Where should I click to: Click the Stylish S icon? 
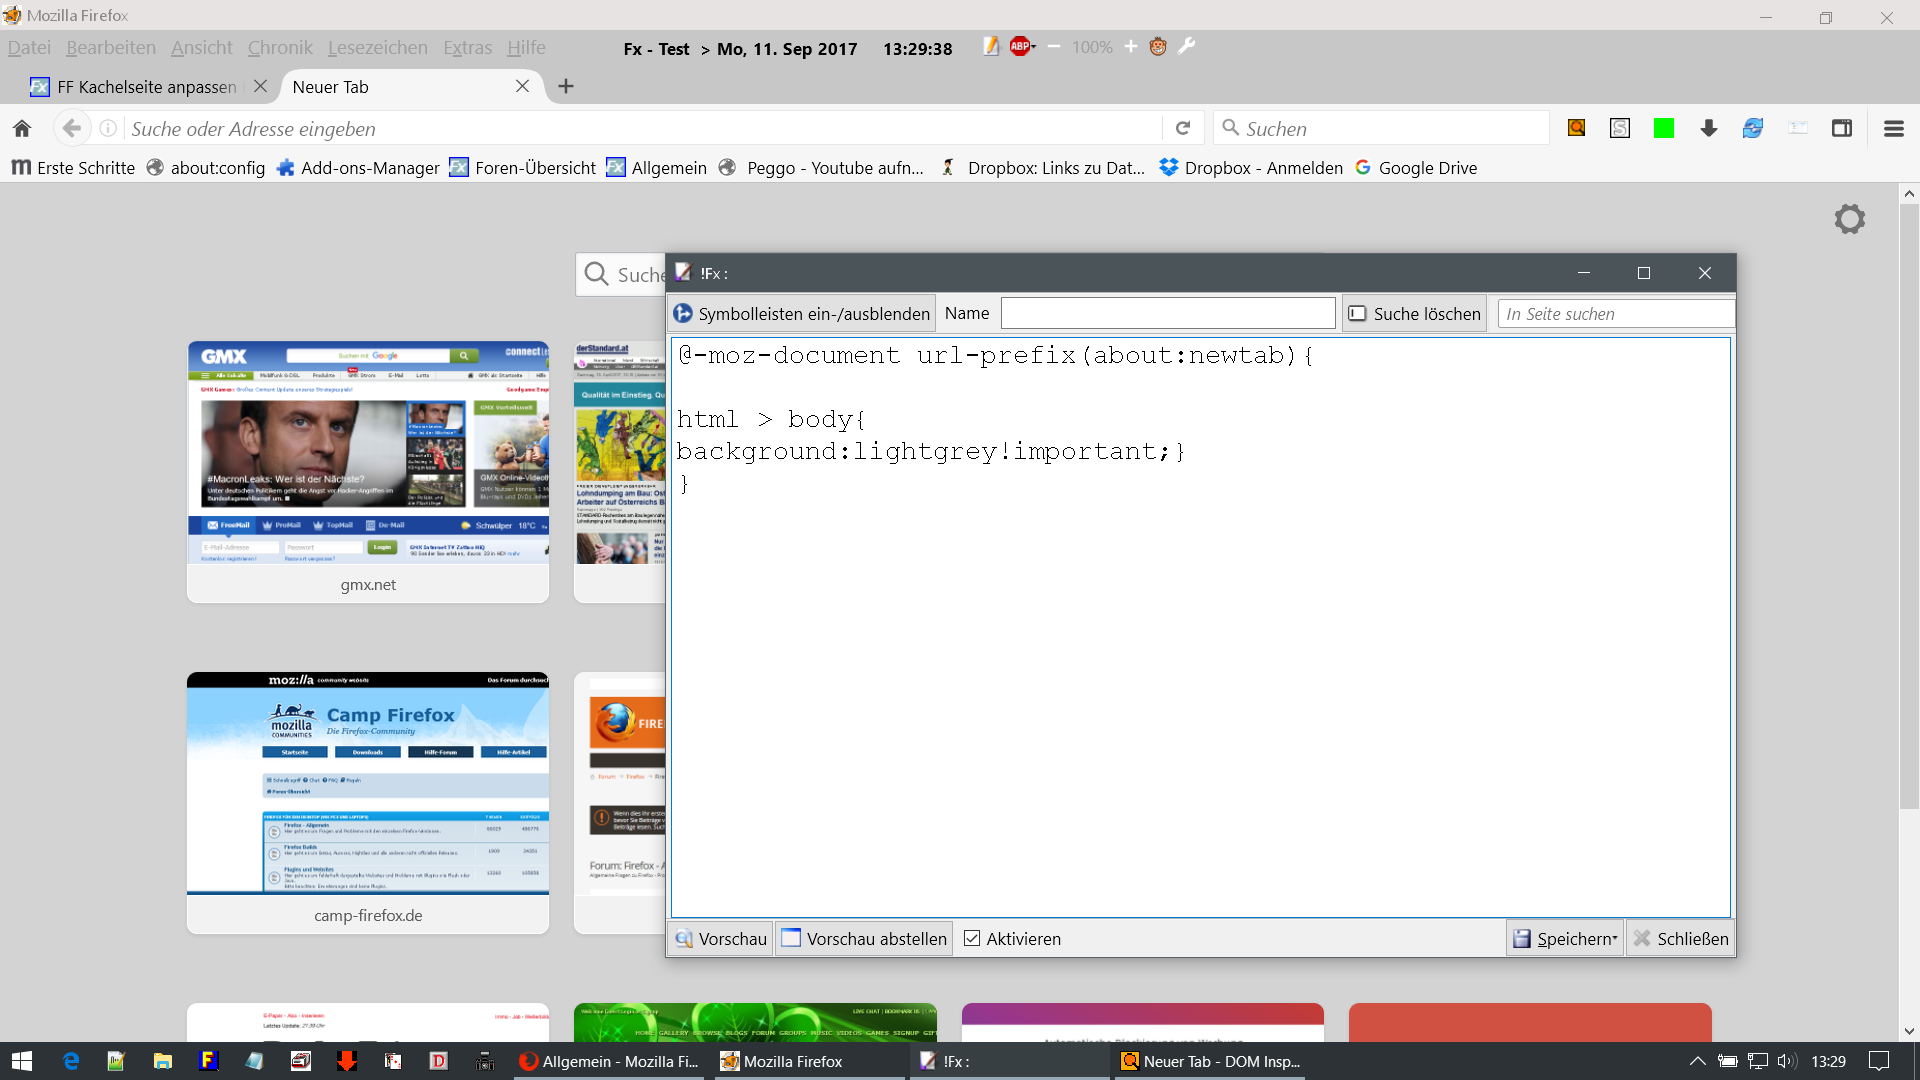pyautogui.click(x=1620, y=128)
